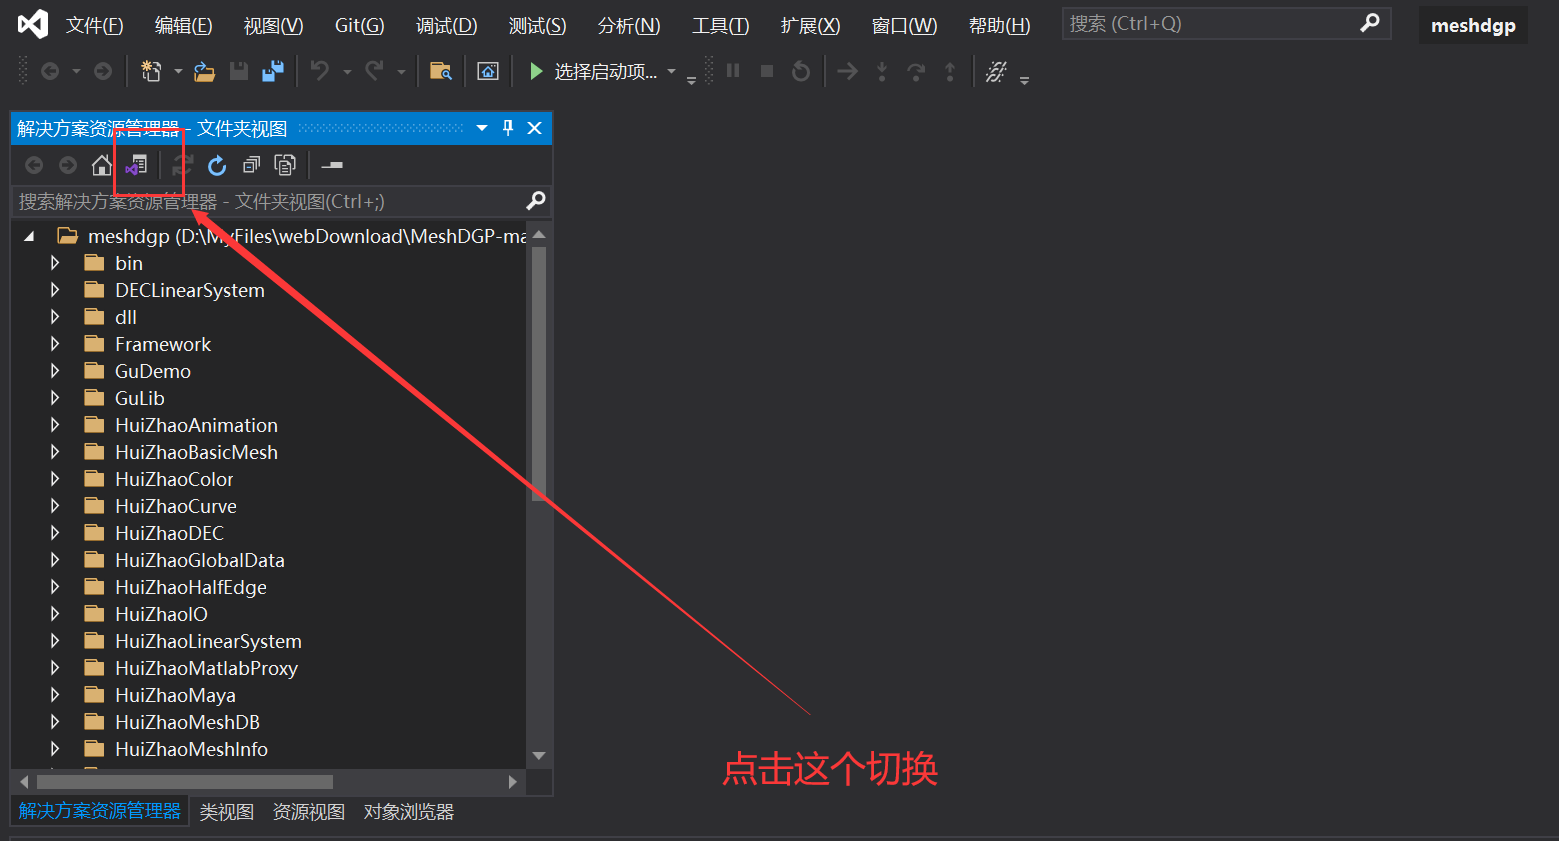
Task: Click the Home icon in solution explorer
Action: (102, 165)
